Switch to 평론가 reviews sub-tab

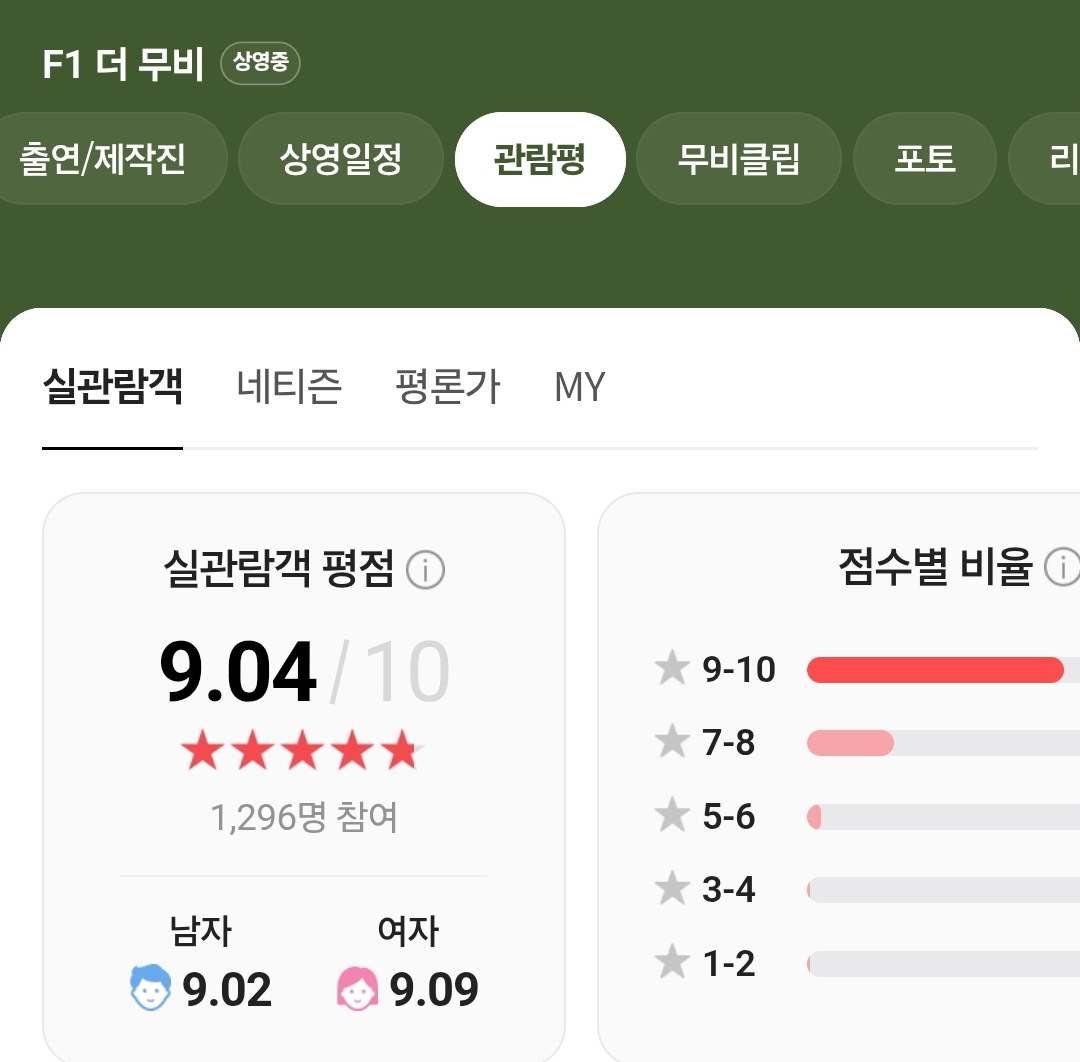[x=447, y=386]
